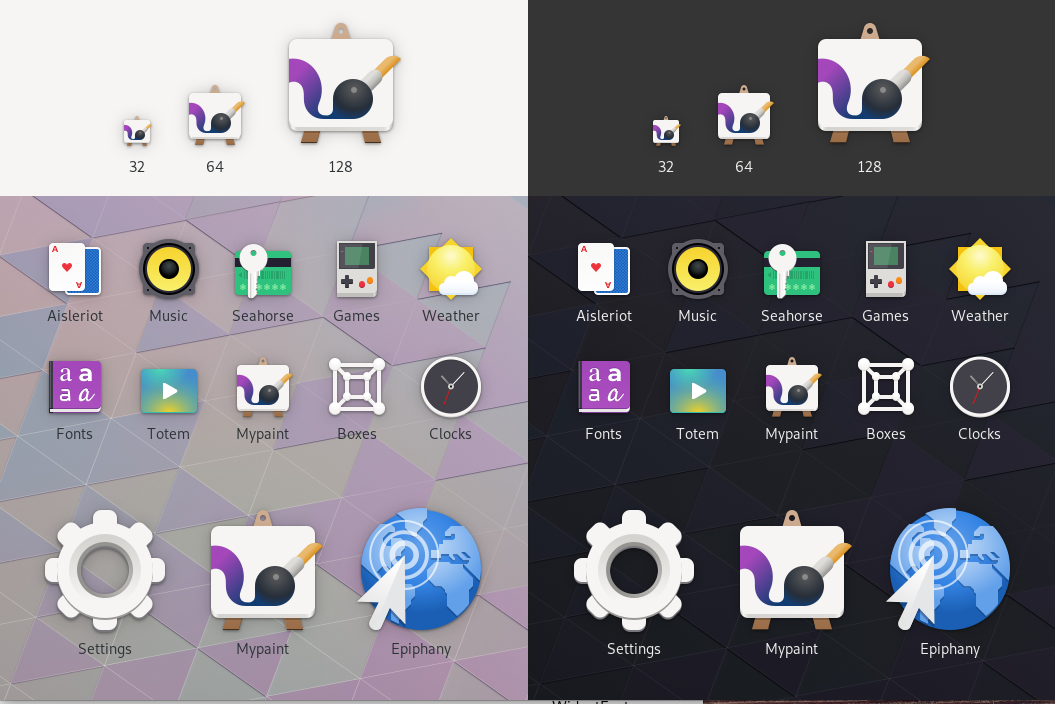The width and height of the screenshot is (1055, 704).
Task: Click the Music speaker icon
Action: [x=168, y=269]
